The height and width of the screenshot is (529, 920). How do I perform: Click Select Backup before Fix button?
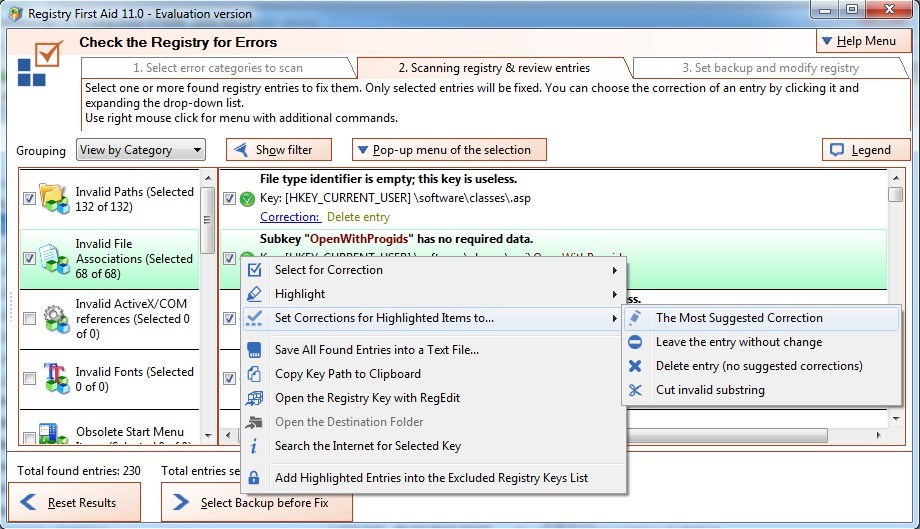[x=257, y=503]
